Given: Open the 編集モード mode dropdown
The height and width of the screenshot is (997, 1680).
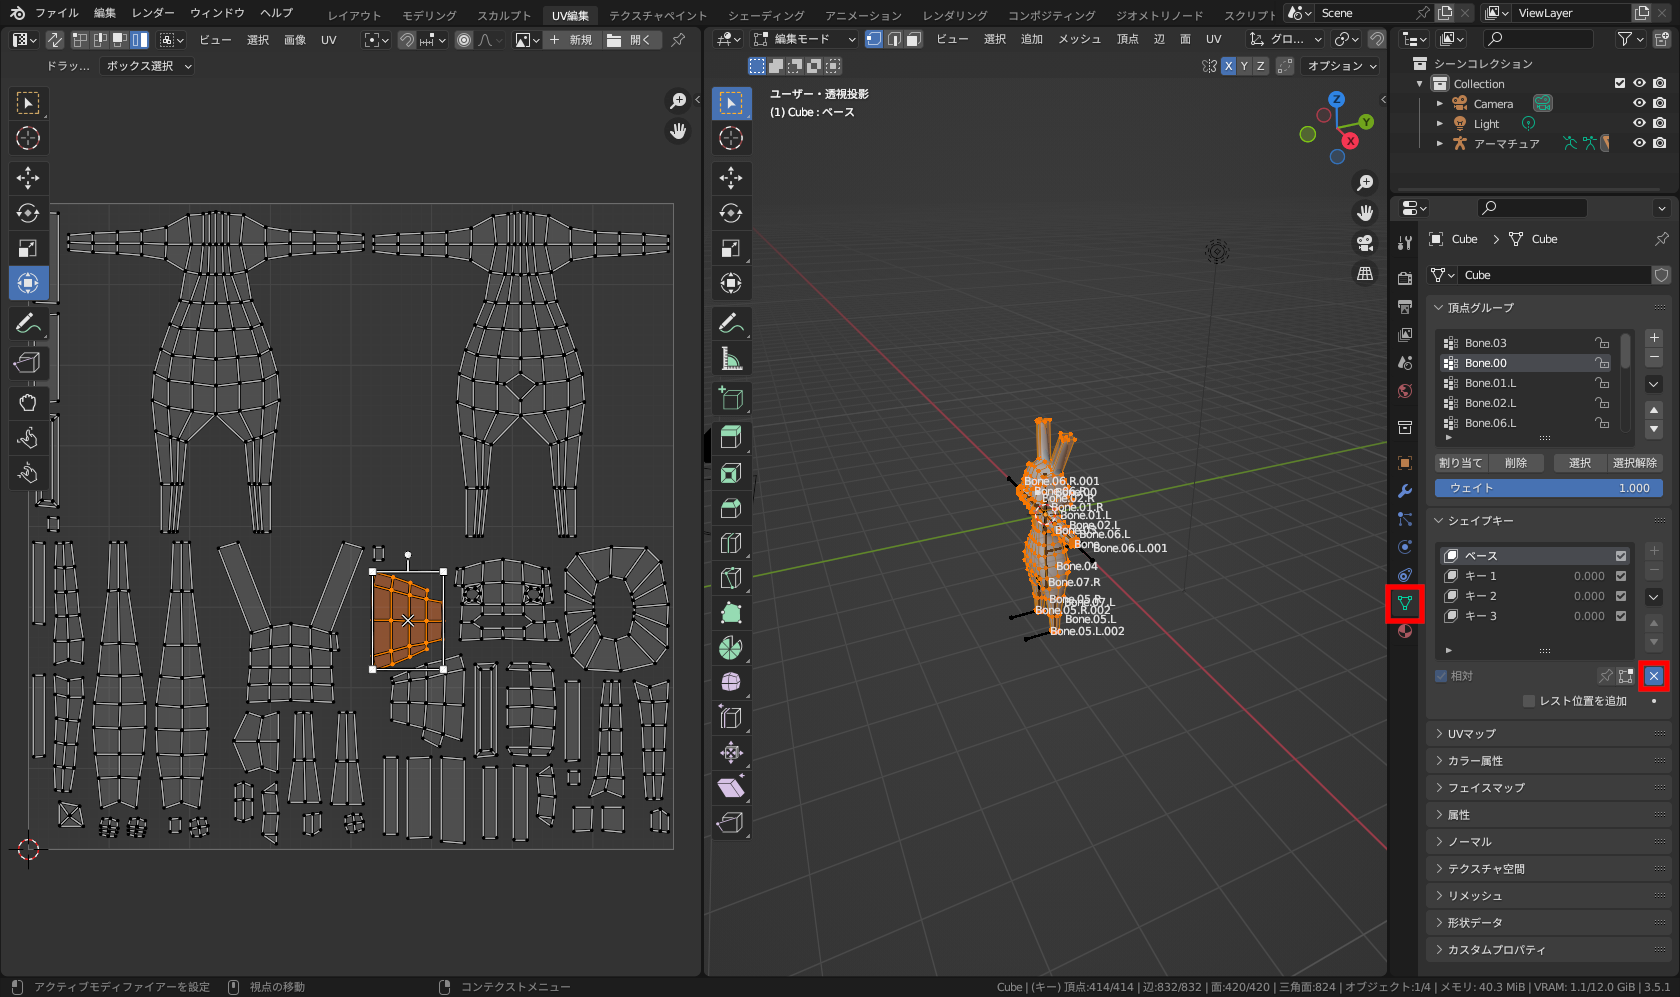Looking at the screenshot, I should click(x=805, y=39).
